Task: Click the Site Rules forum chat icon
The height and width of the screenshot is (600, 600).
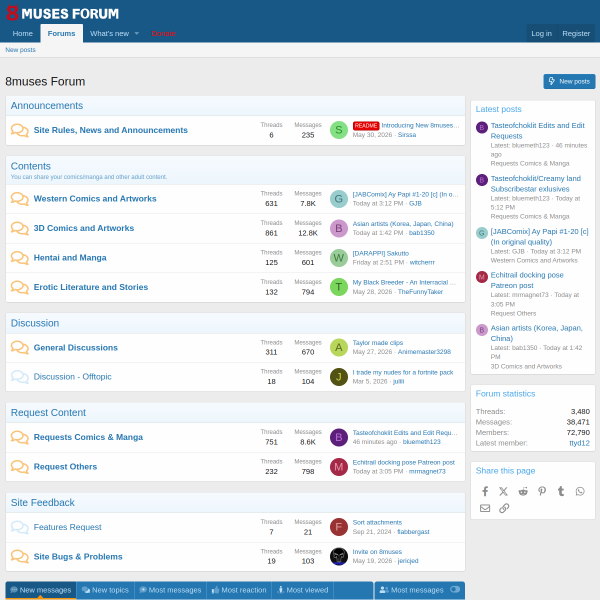Action: point(20,130)
